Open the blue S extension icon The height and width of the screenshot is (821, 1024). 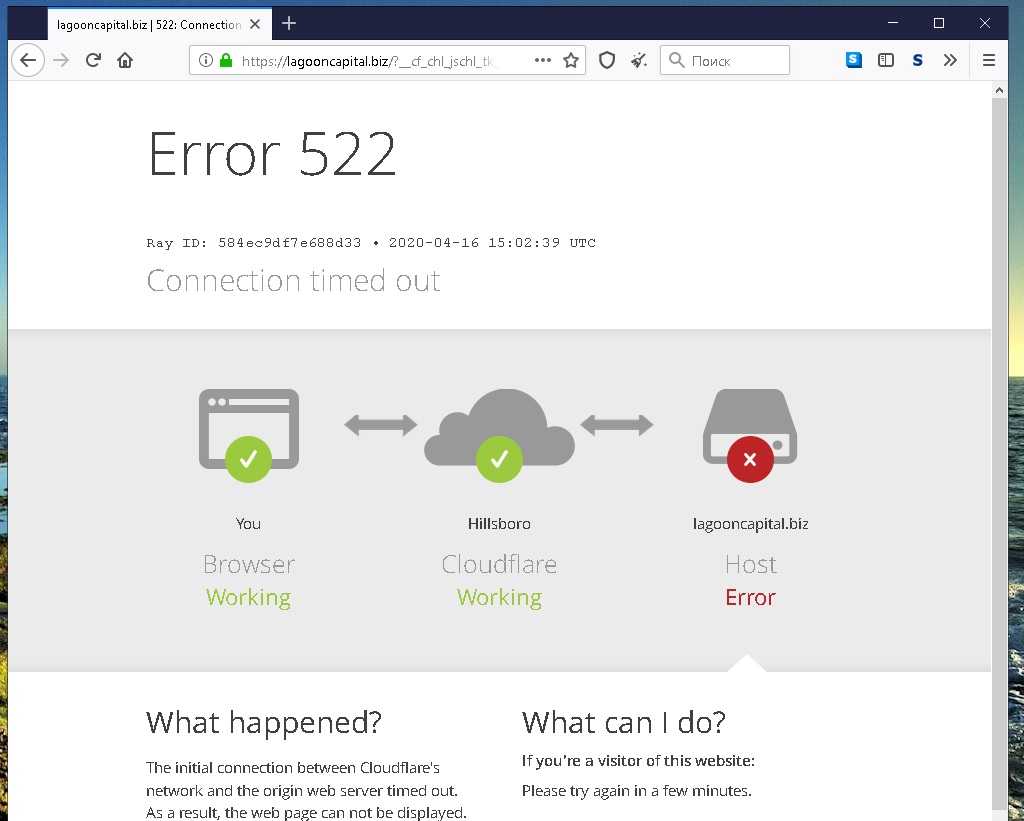(854, 61)
